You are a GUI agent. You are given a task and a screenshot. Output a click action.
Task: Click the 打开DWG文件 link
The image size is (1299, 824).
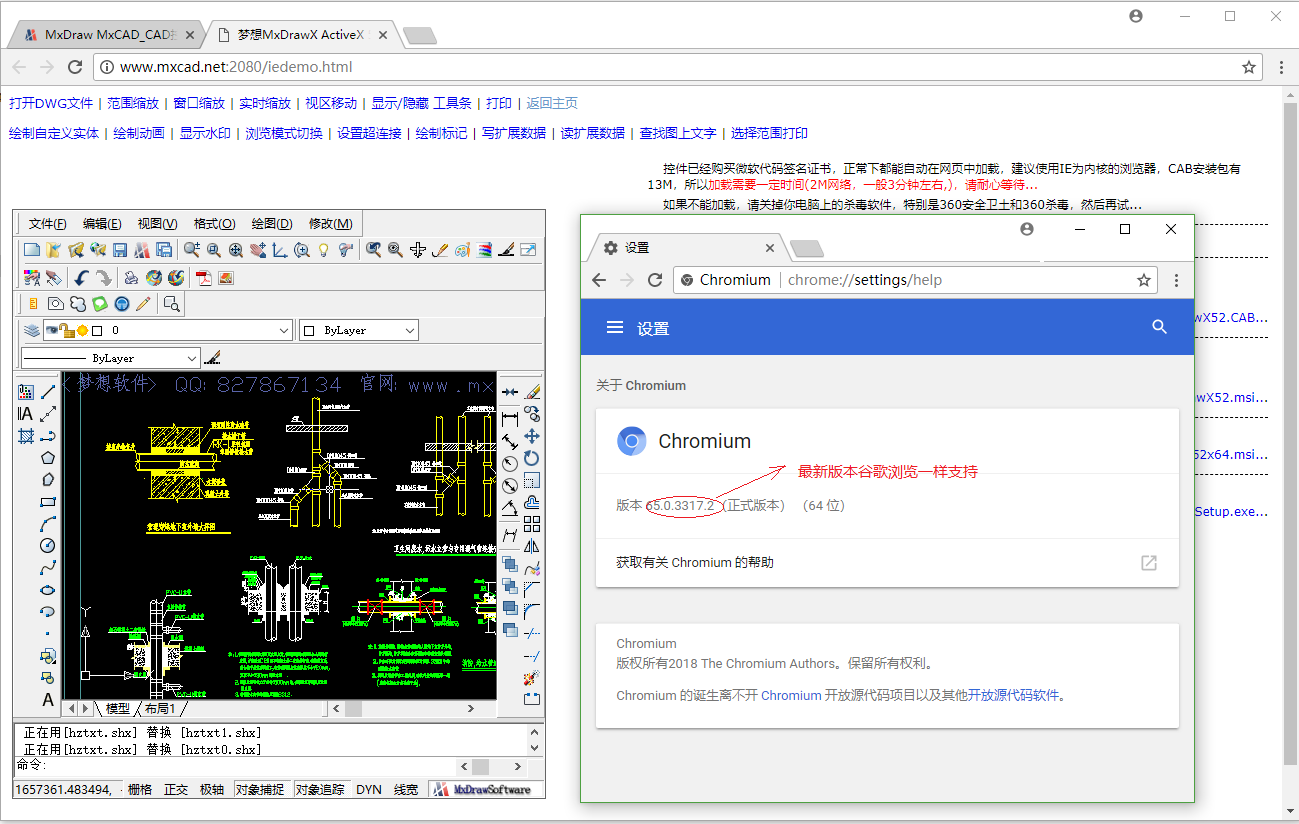pyautogui.click(x=48, y=103)
